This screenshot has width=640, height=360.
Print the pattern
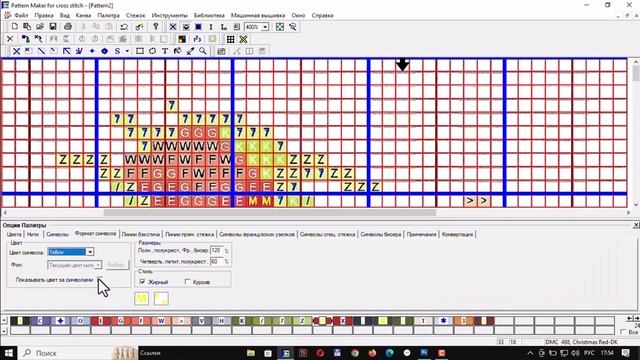pyautogui.click(x=68, y=27)
